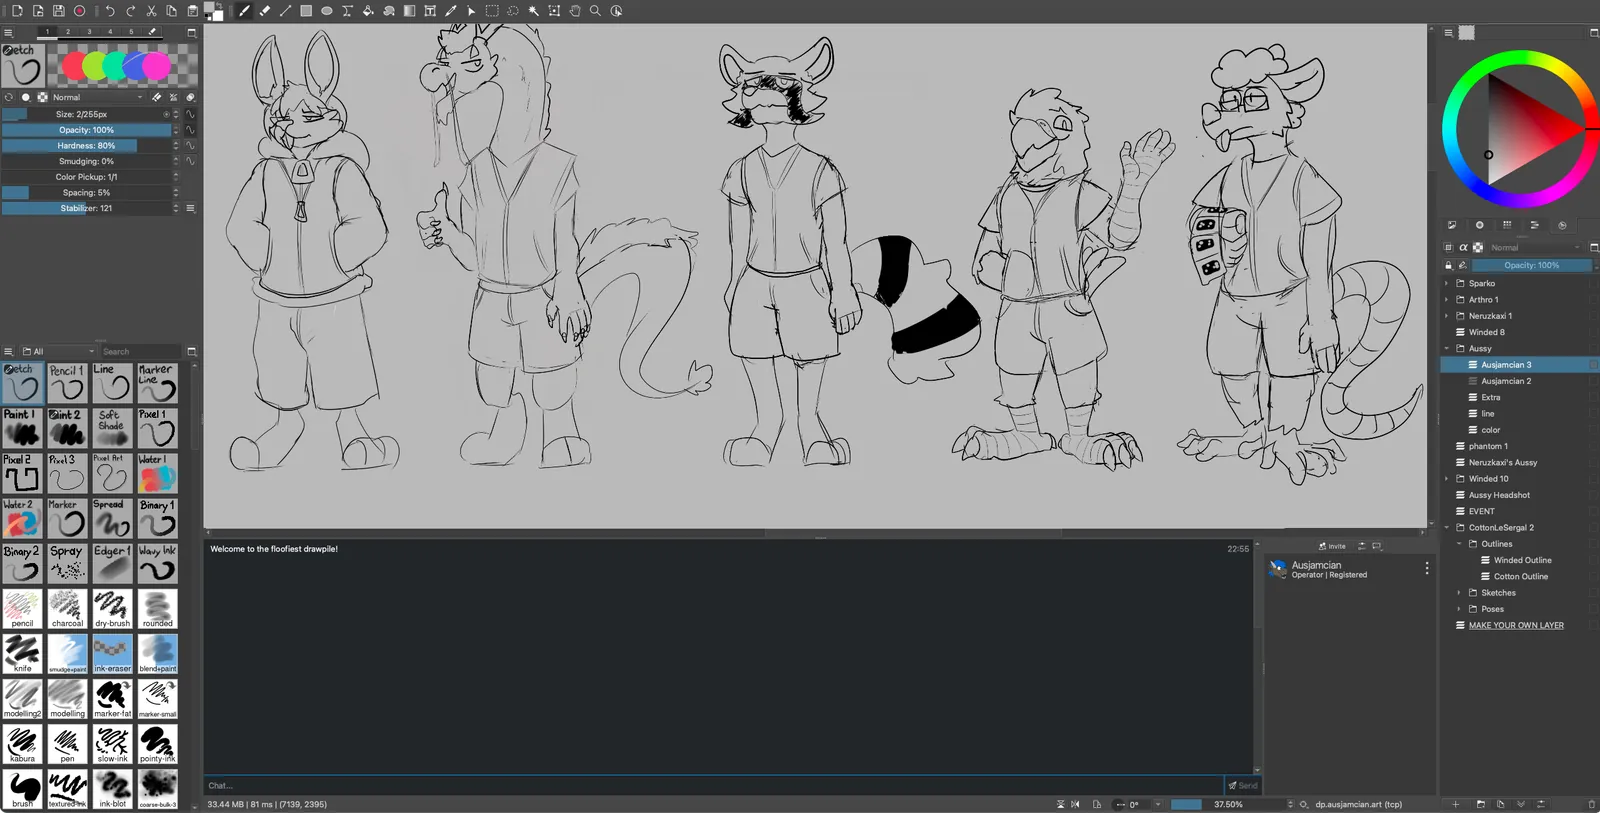Click the layer Opacity 100% slider
The height and width of the screenshot is (813, 1600).
point(1530,265)
